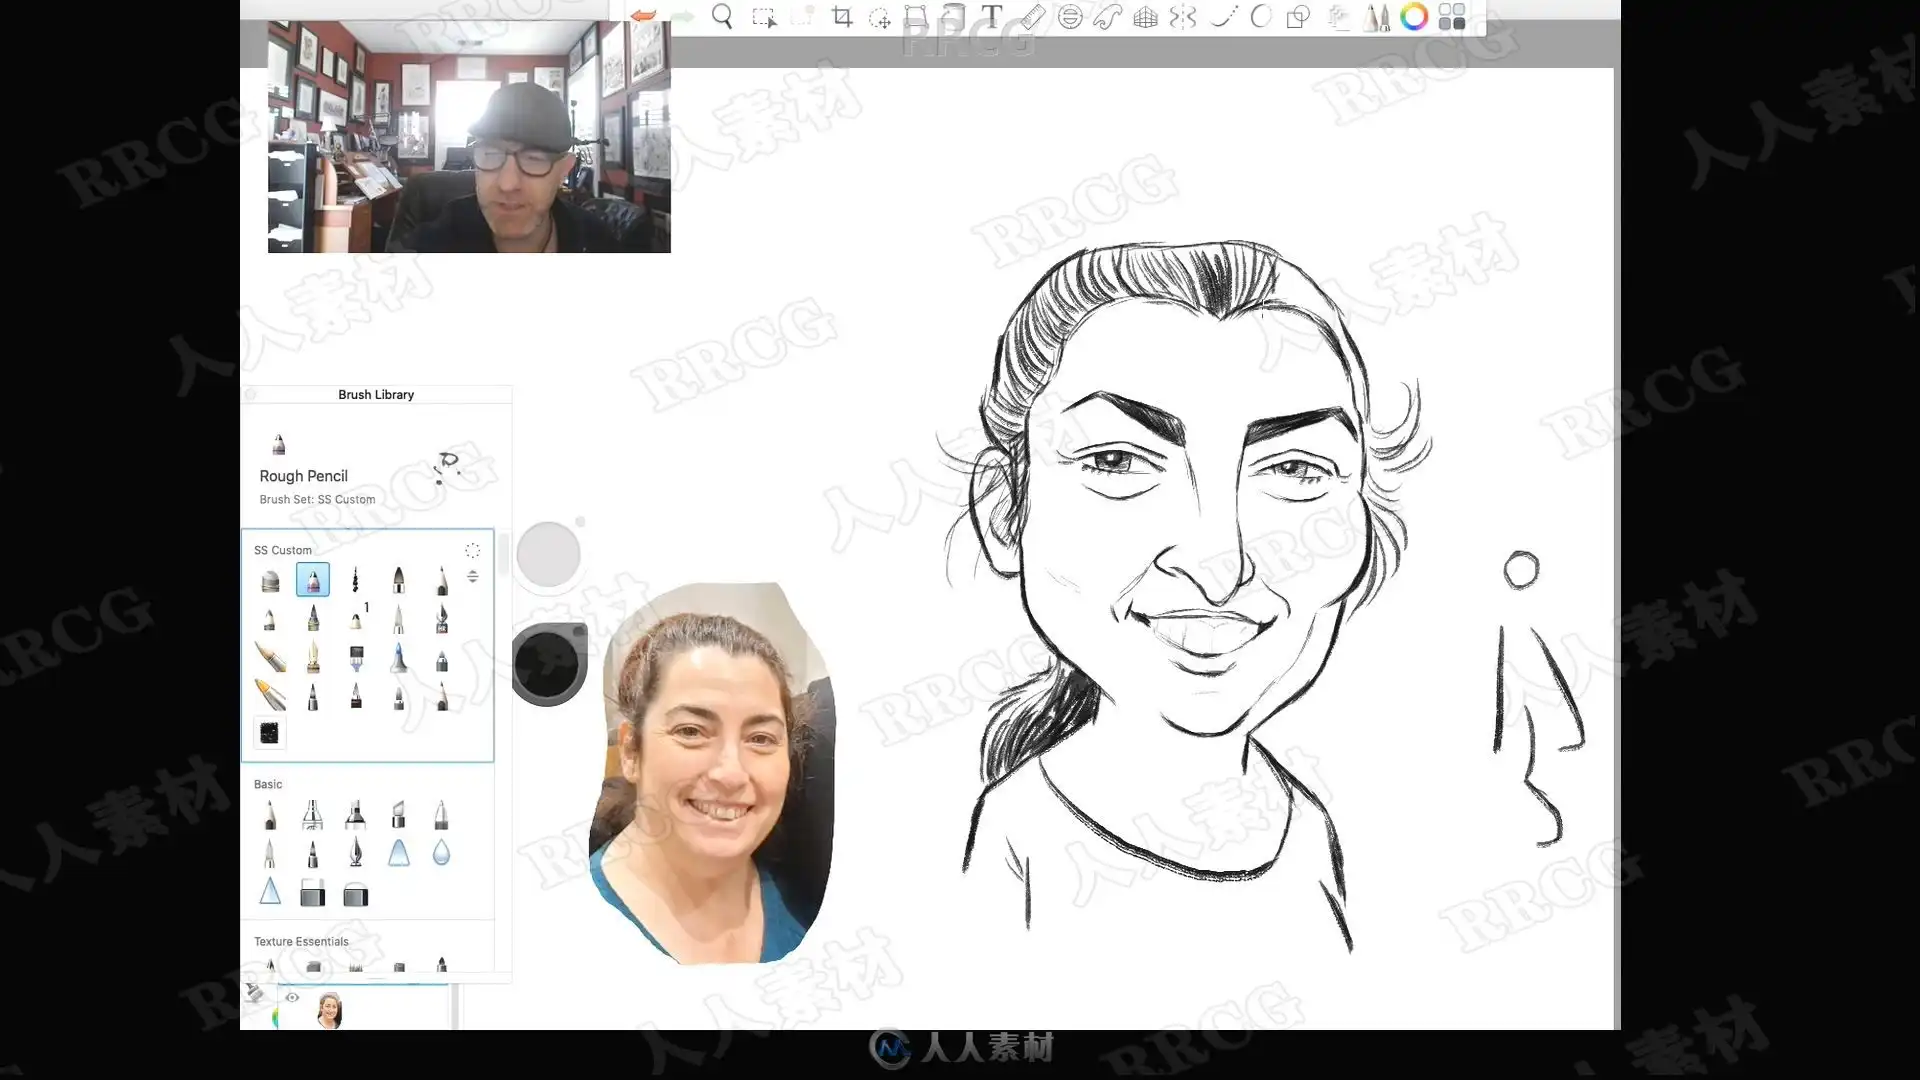This screenshot has width=1920, height=1080.
Task: Enable the Ruler guide tool
Action: 1032,16
